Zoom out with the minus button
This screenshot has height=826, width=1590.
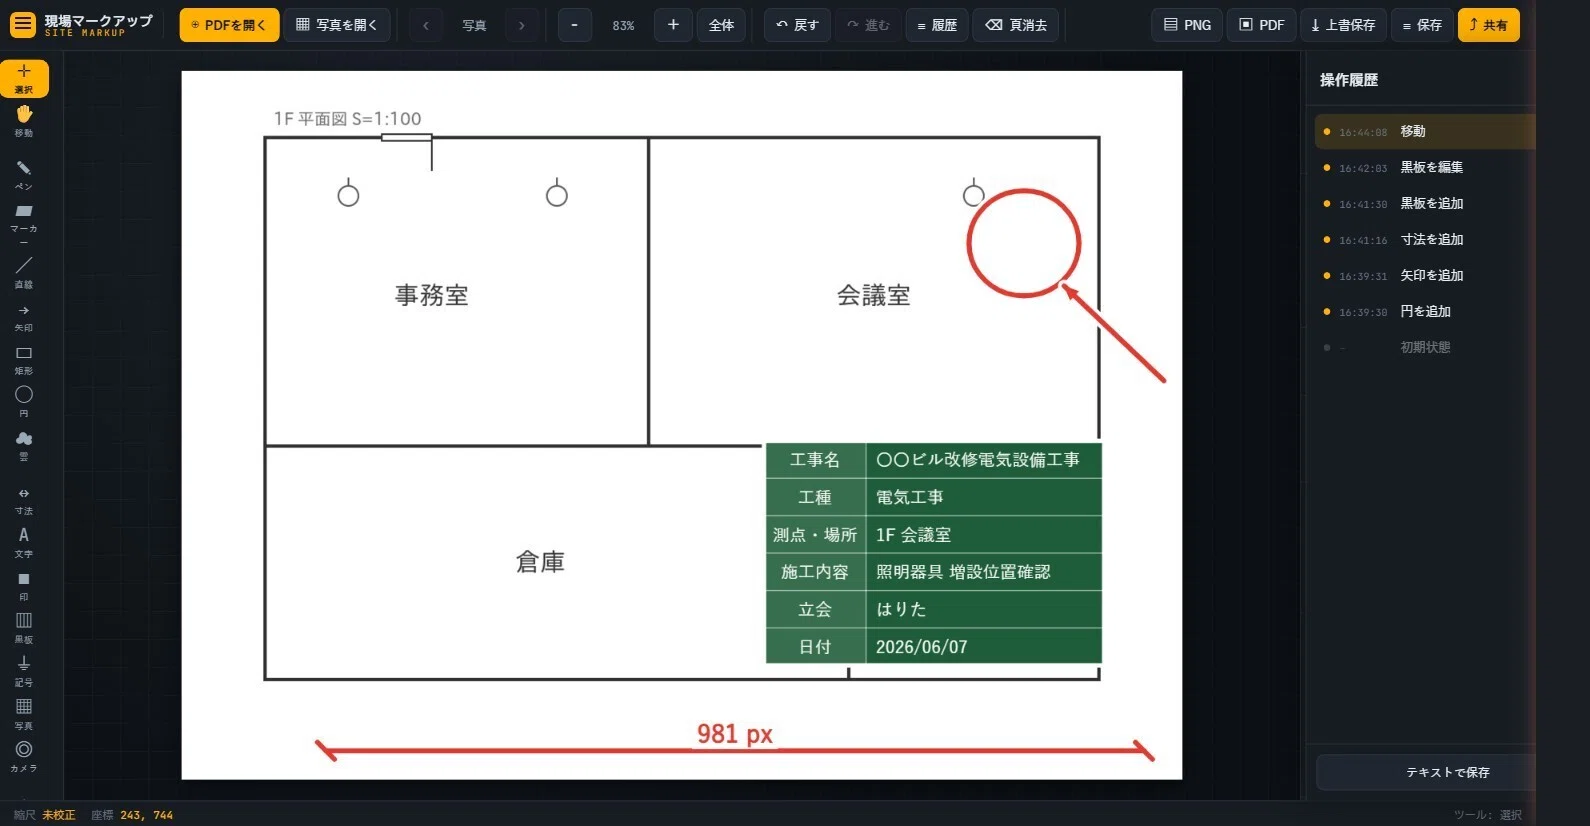click(x=574, y=25)
